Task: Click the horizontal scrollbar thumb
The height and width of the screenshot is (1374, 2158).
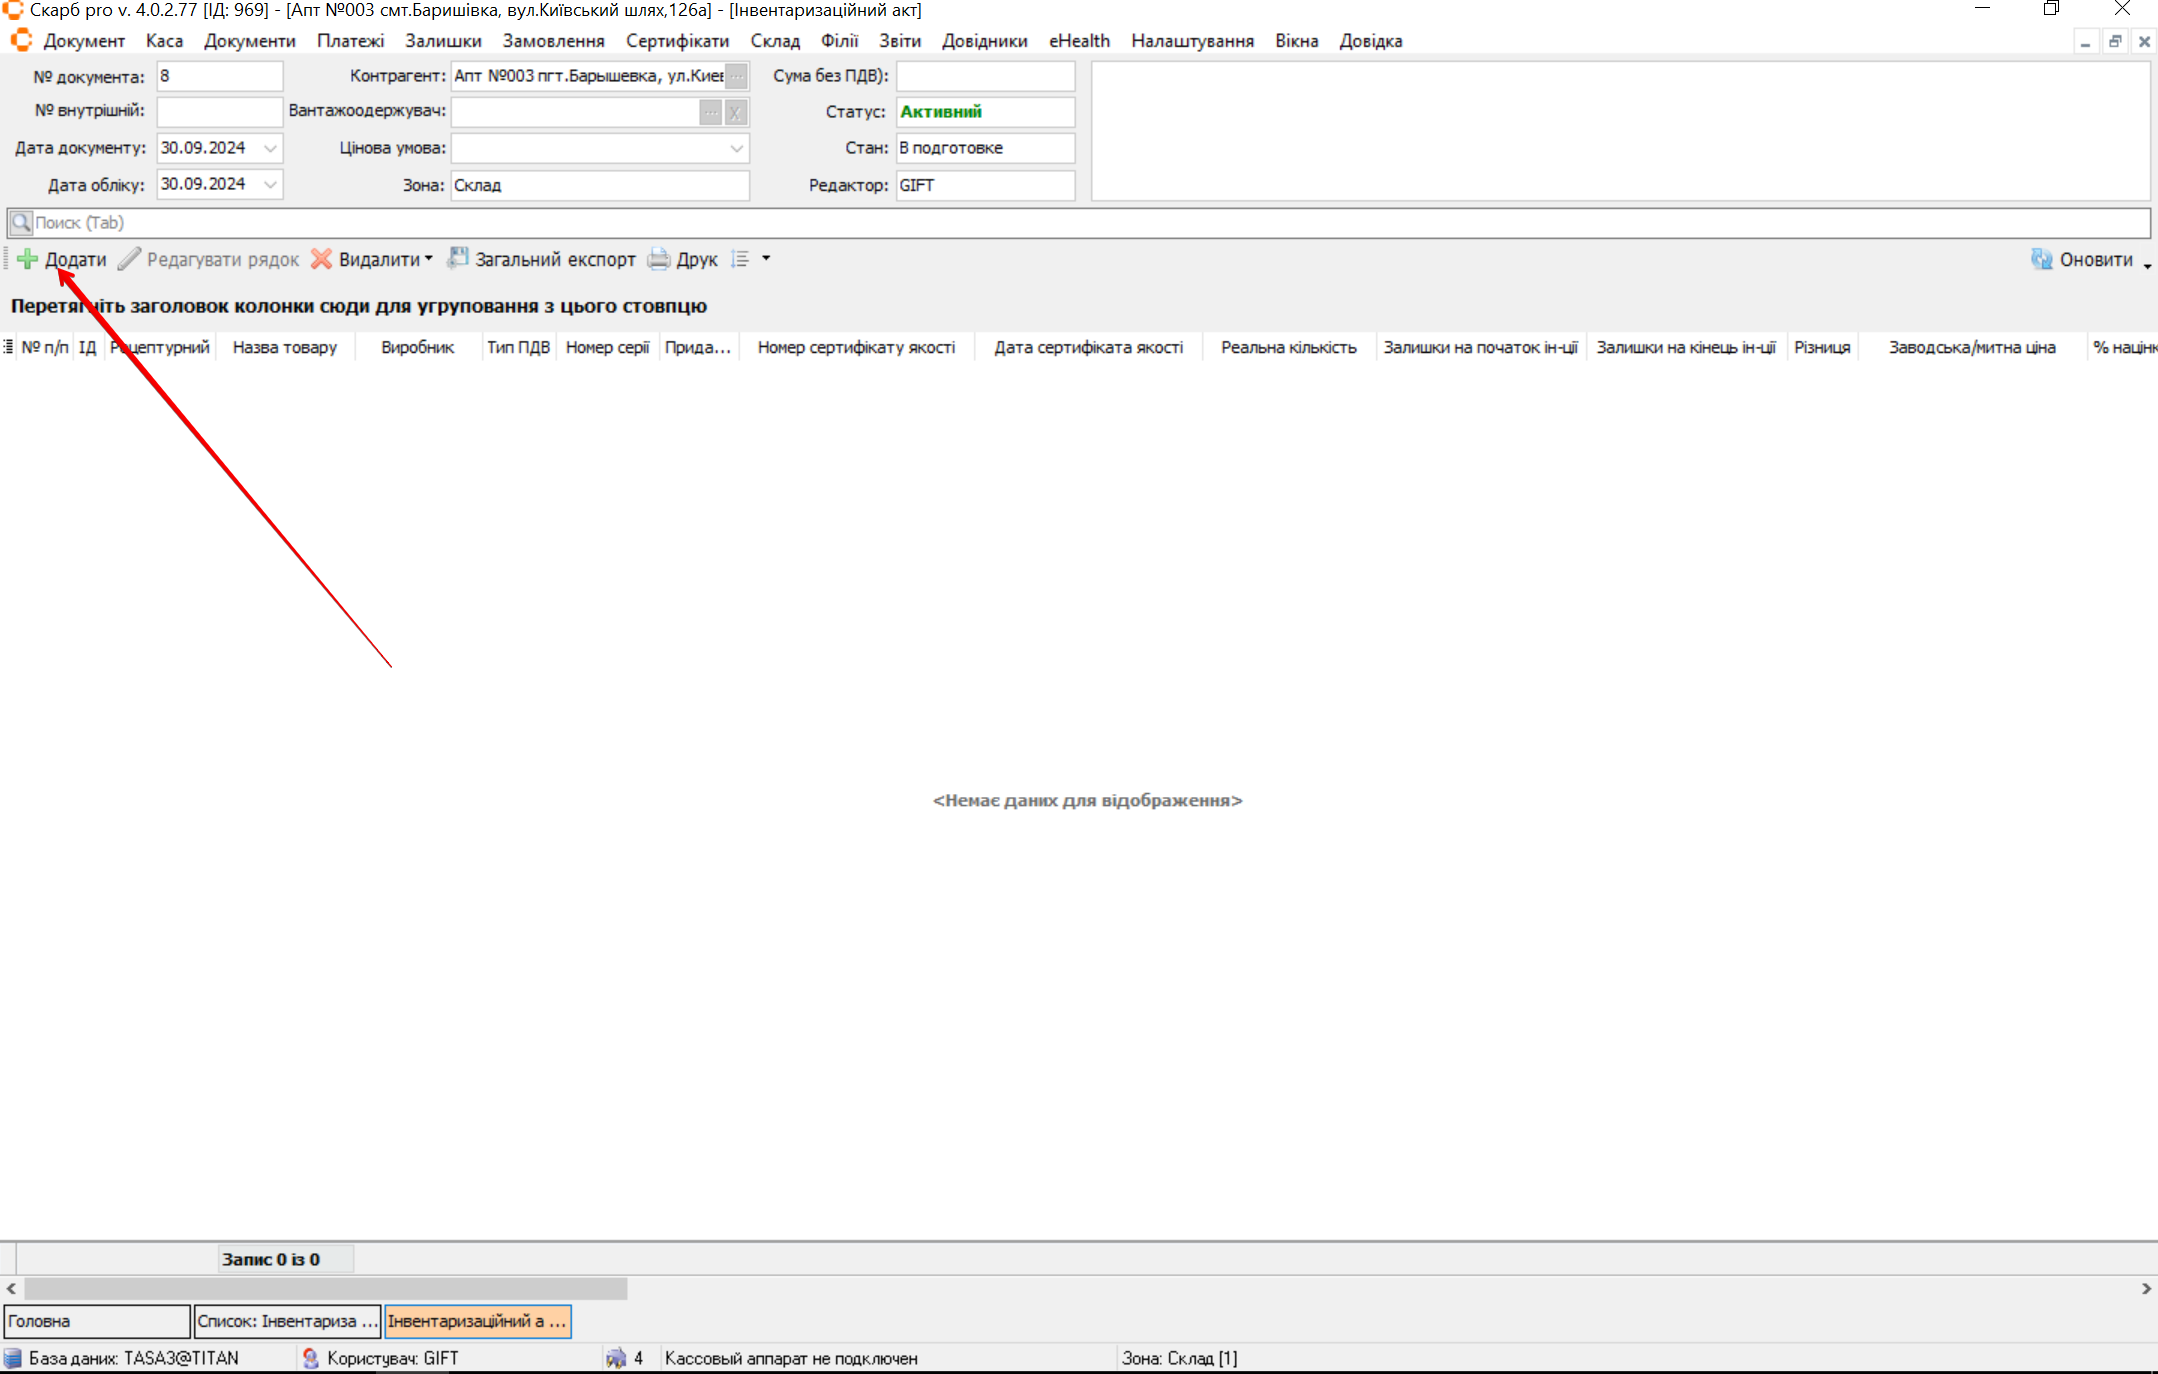Action: tap(325, 1289)
